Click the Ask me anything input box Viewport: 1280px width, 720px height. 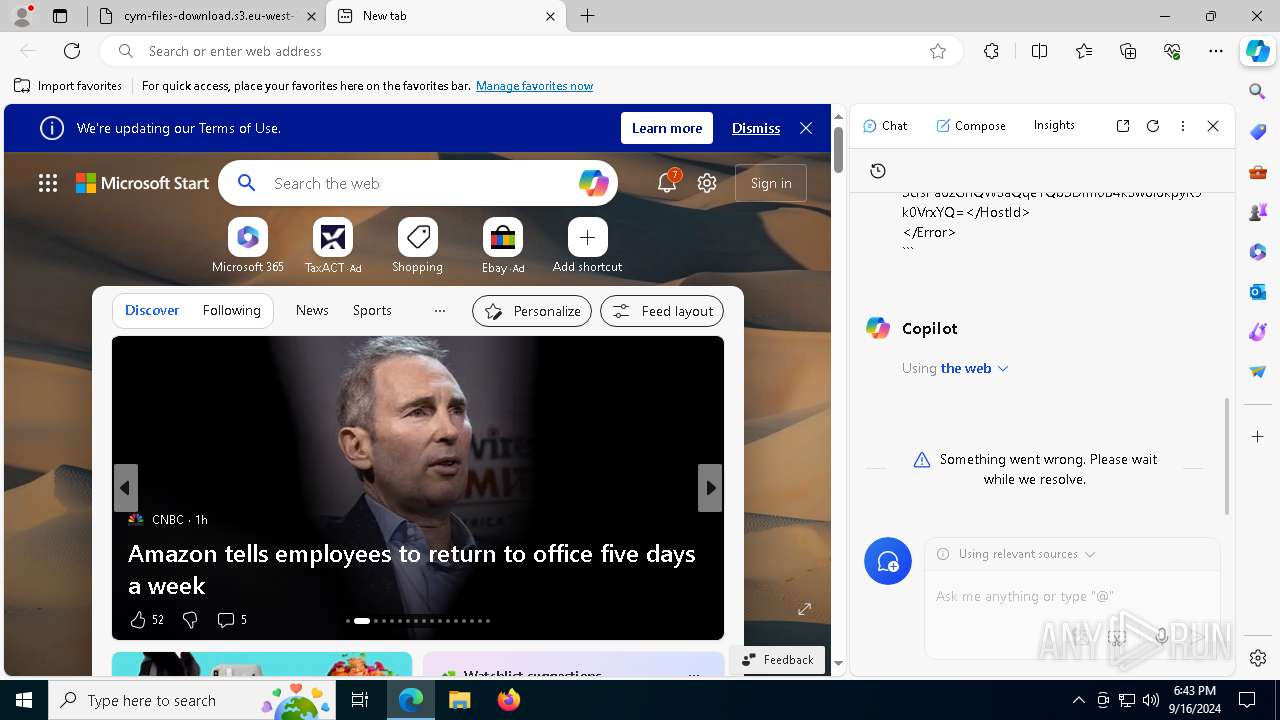coord(1072,596)
